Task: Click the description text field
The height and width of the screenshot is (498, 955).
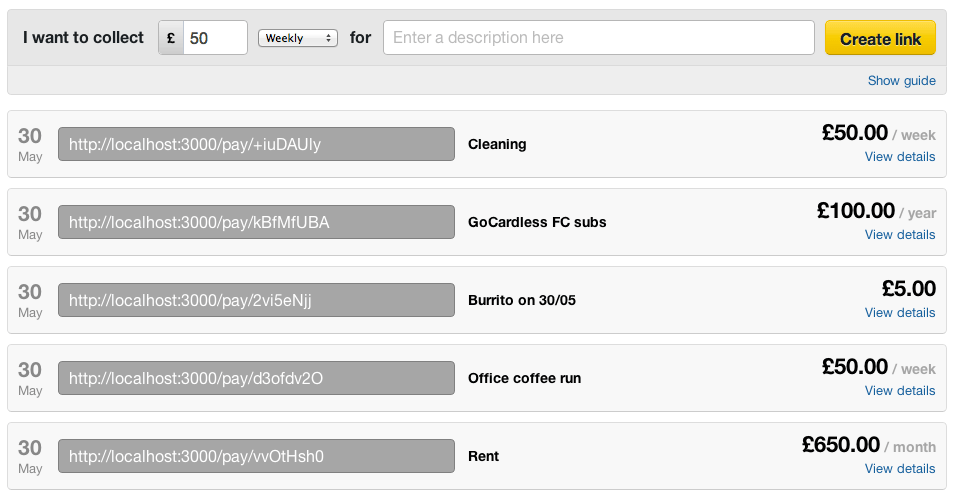Action: [x=598, y=38]
